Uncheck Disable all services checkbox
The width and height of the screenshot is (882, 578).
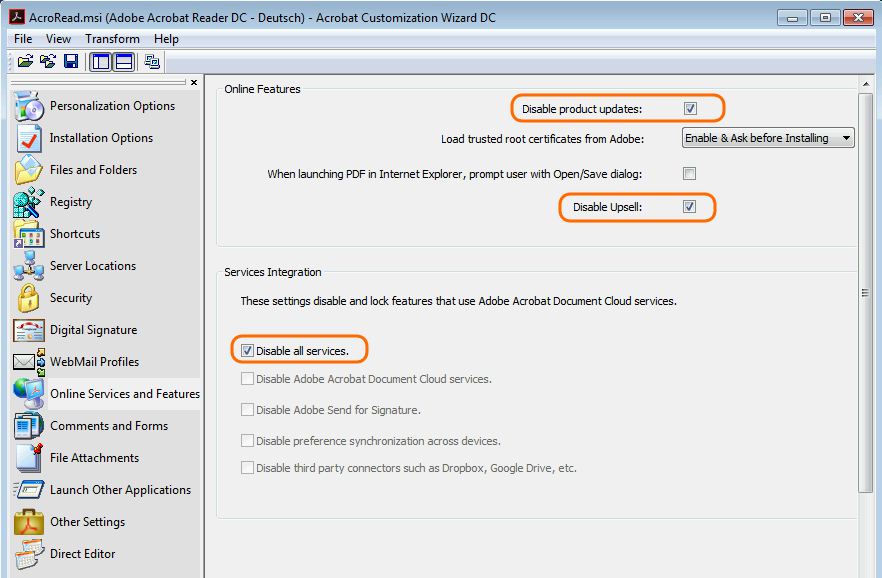point(247,351)
